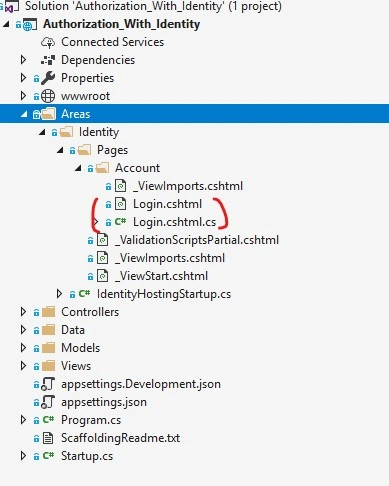Expand the Properties node

click(x=23, y=78)
